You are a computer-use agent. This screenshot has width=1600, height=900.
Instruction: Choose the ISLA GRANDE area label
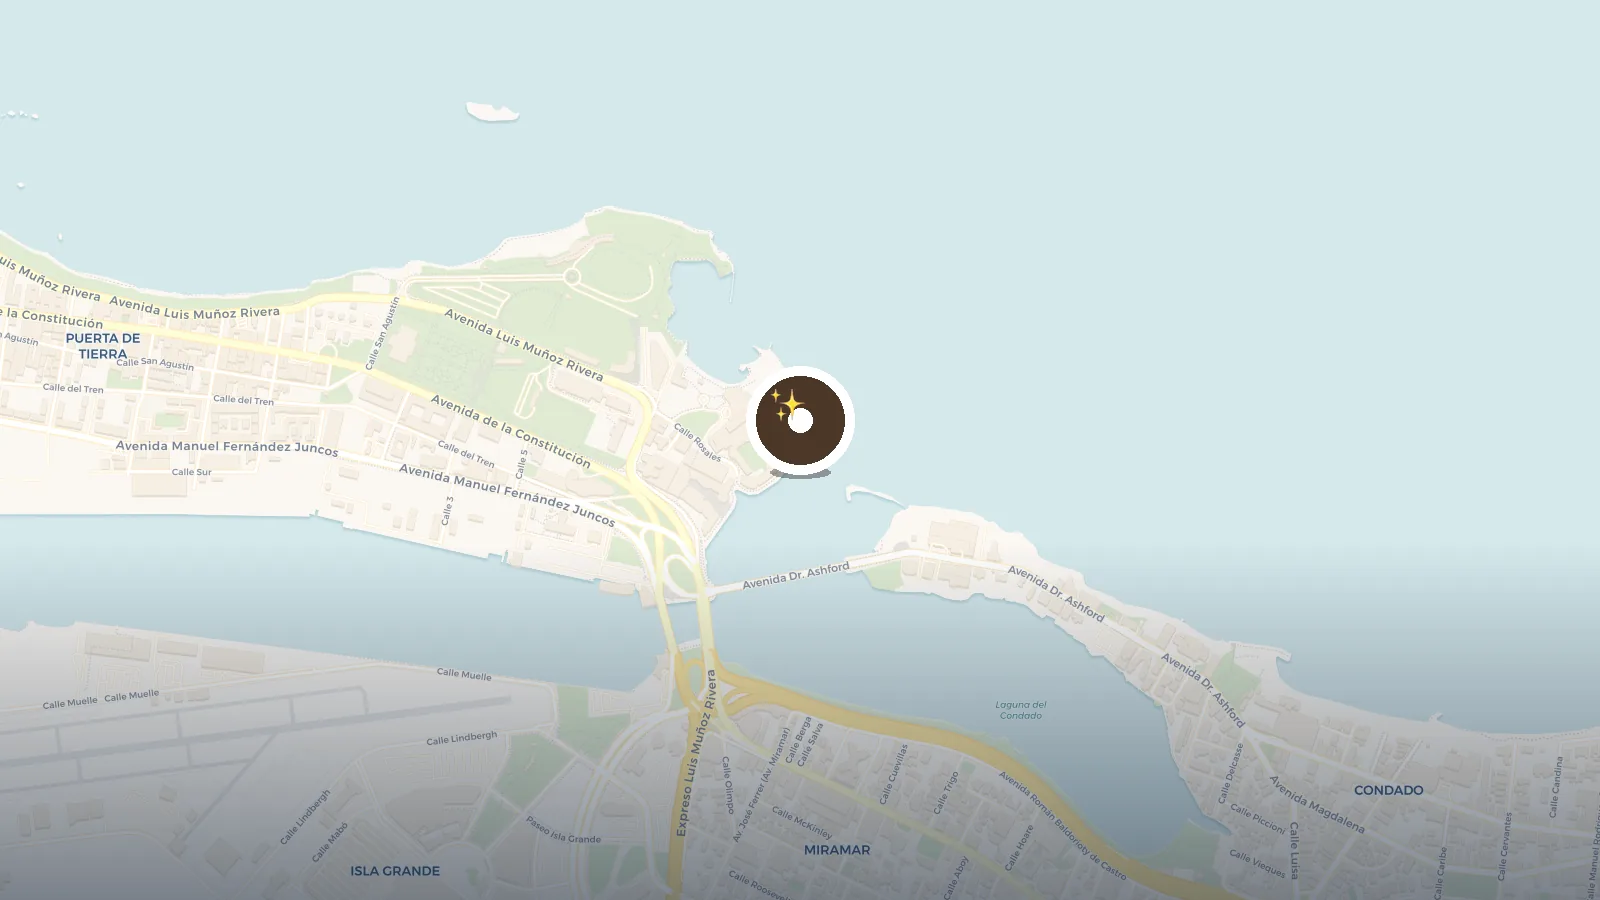[395, 871]
